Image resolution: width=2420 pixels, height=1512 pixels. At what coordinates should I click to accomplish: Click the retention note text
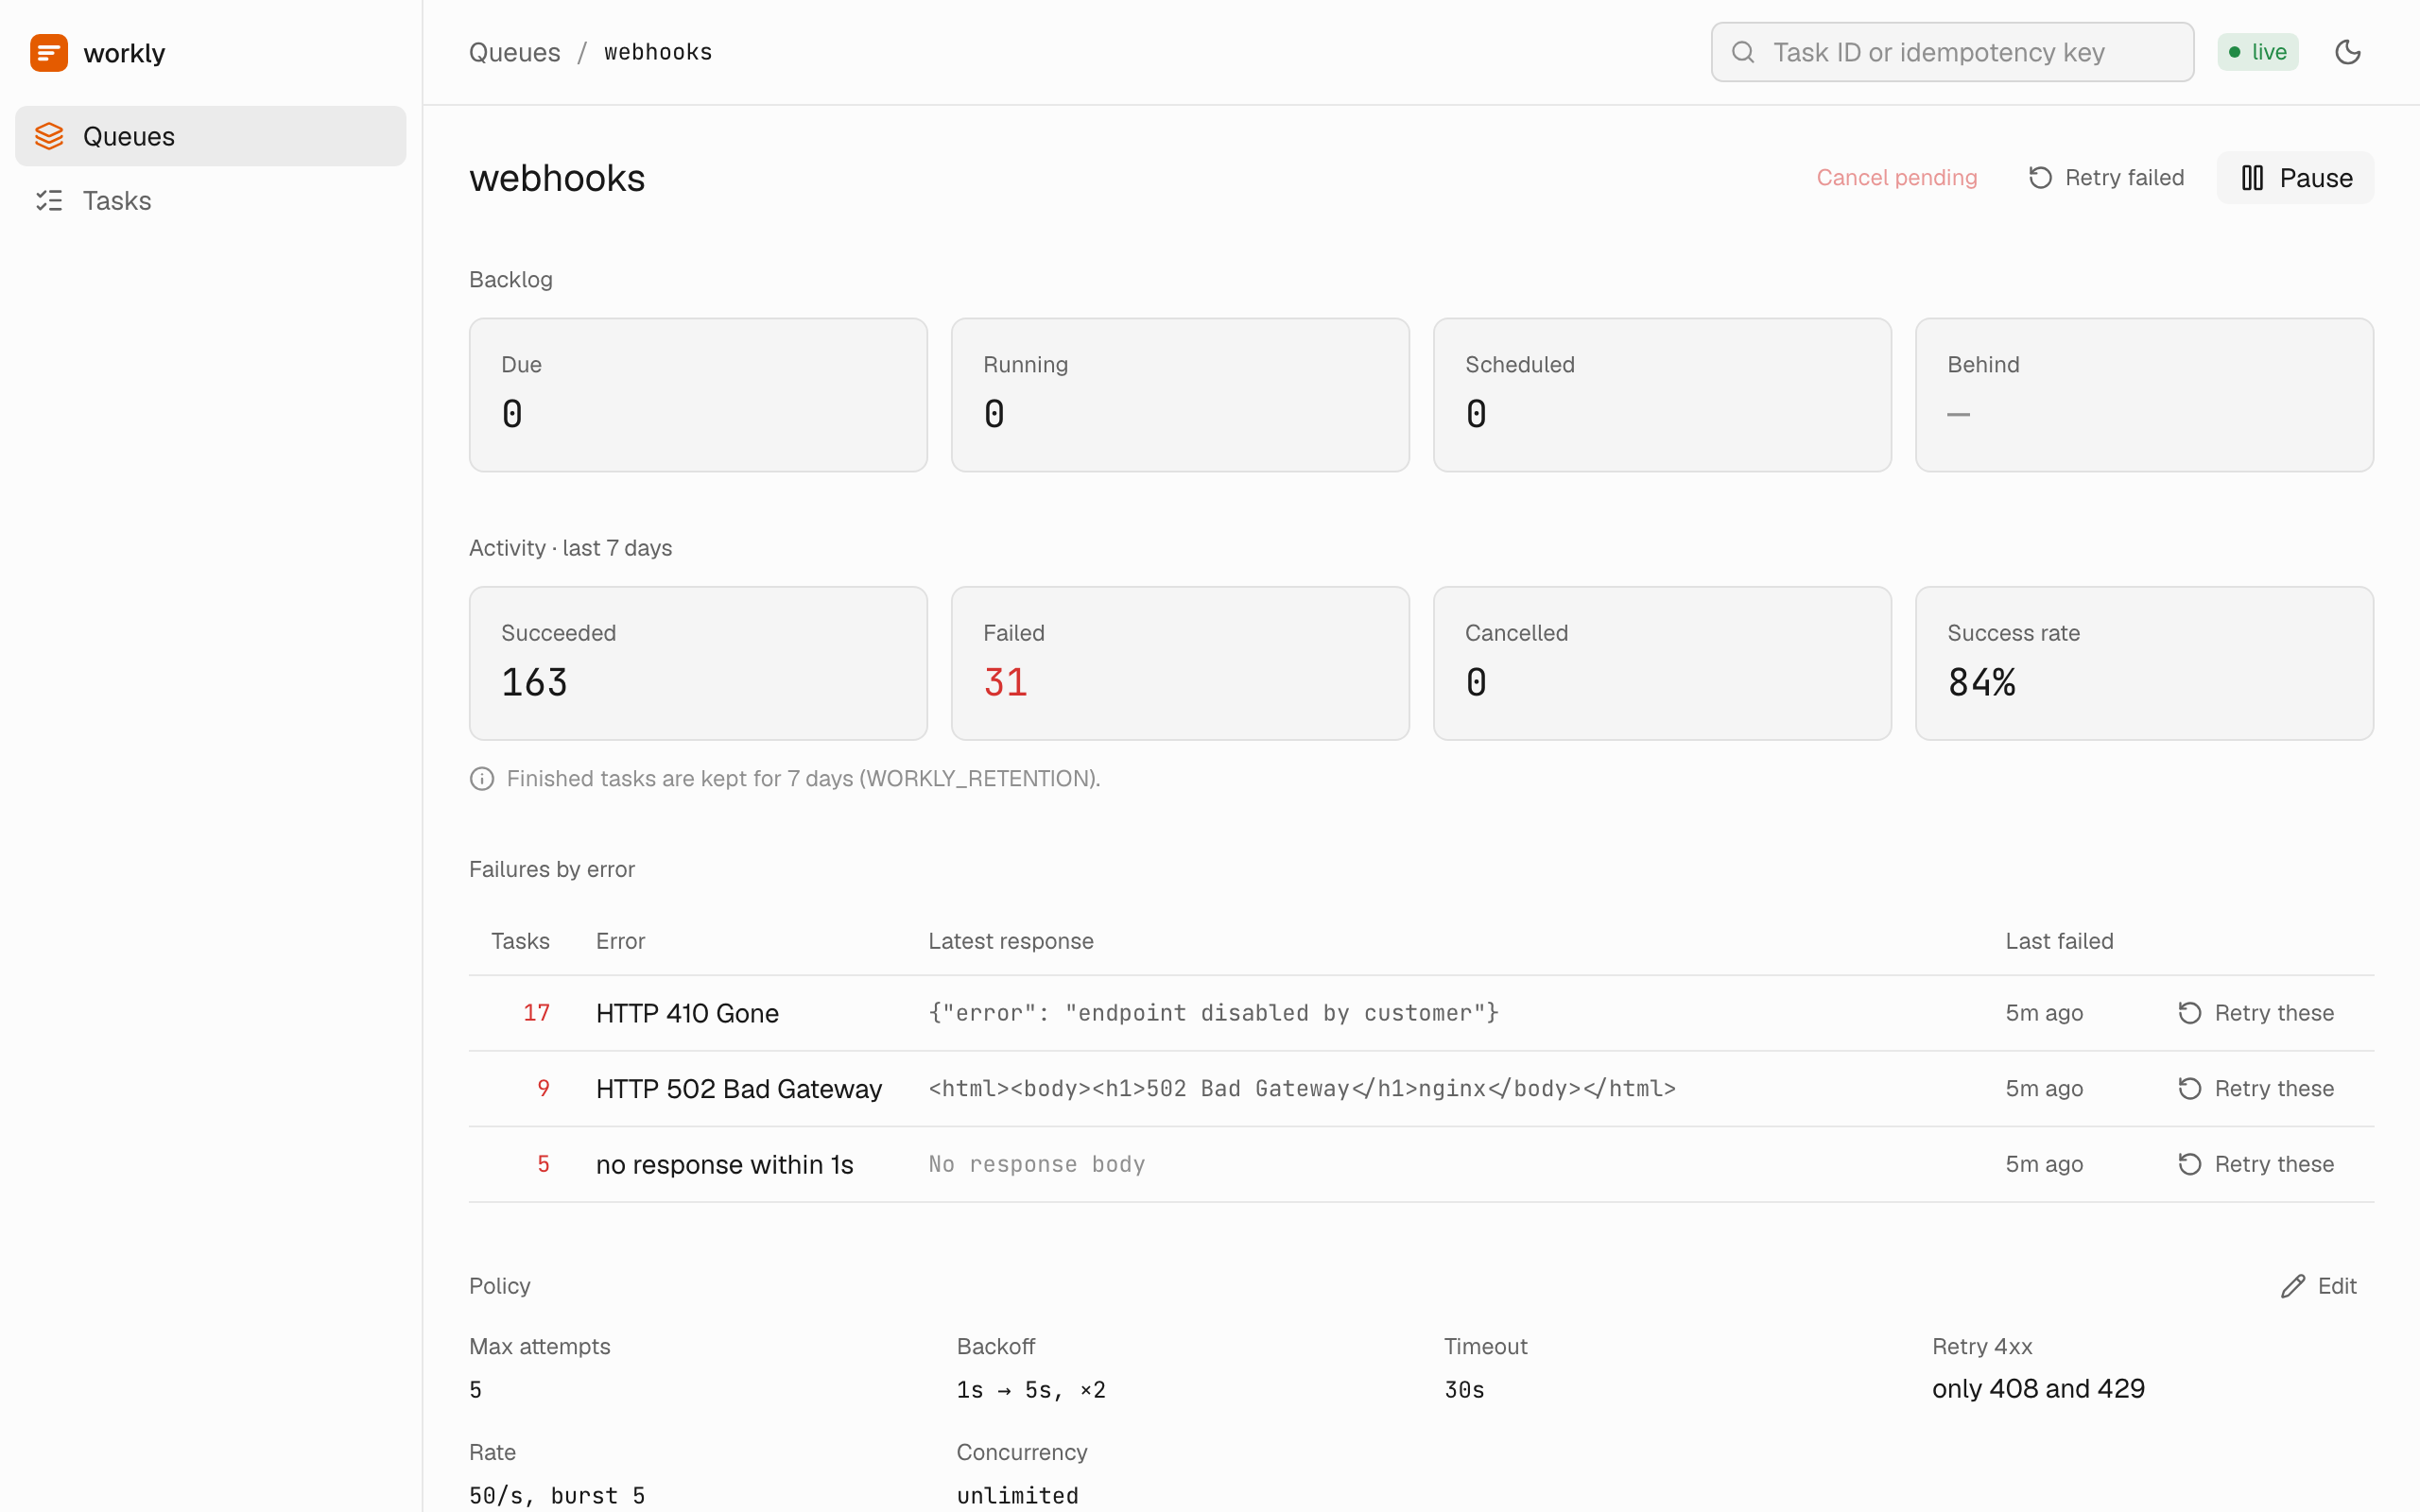coord(803,779)
